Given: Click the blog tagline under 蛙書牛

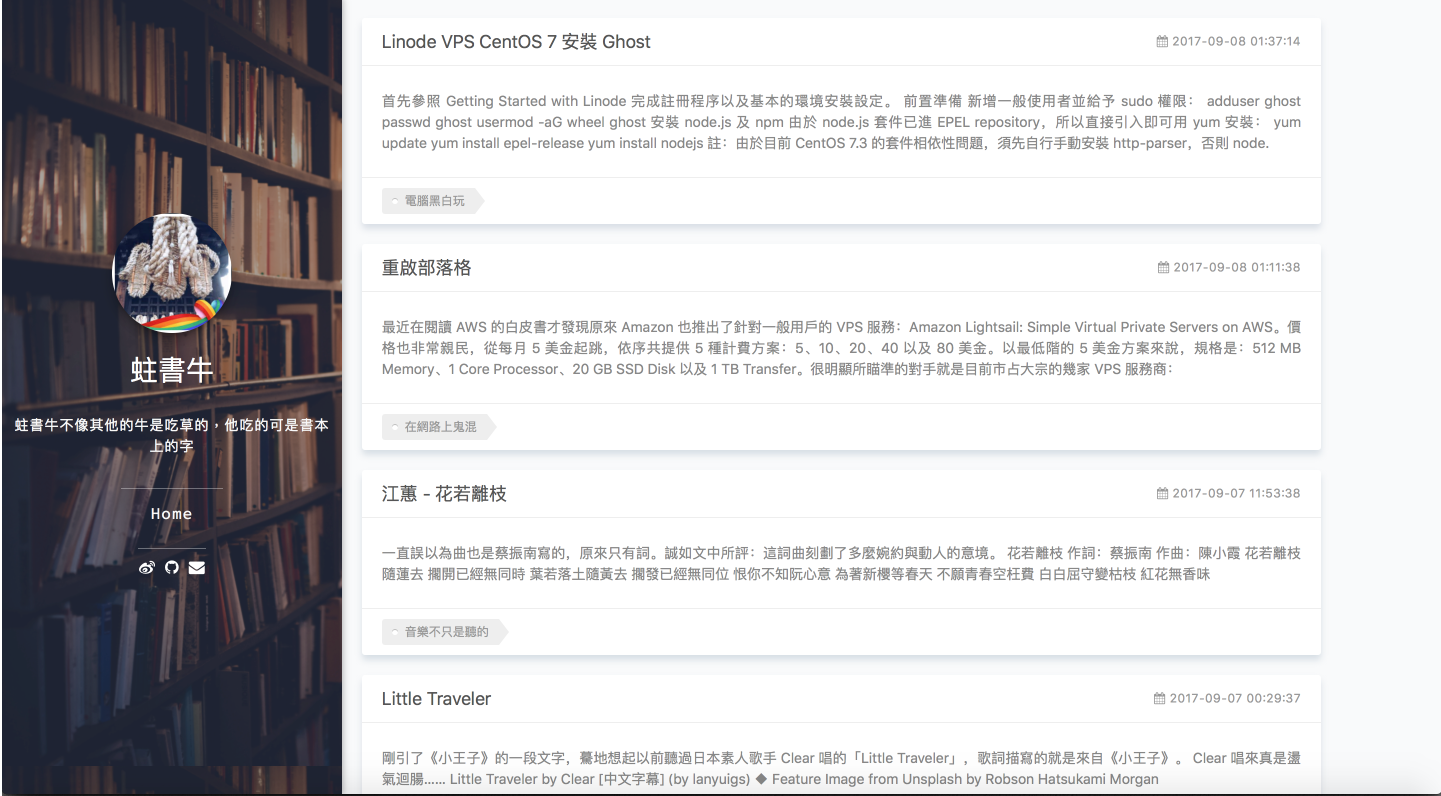Looking at the screenshot, I should [172, 435].
